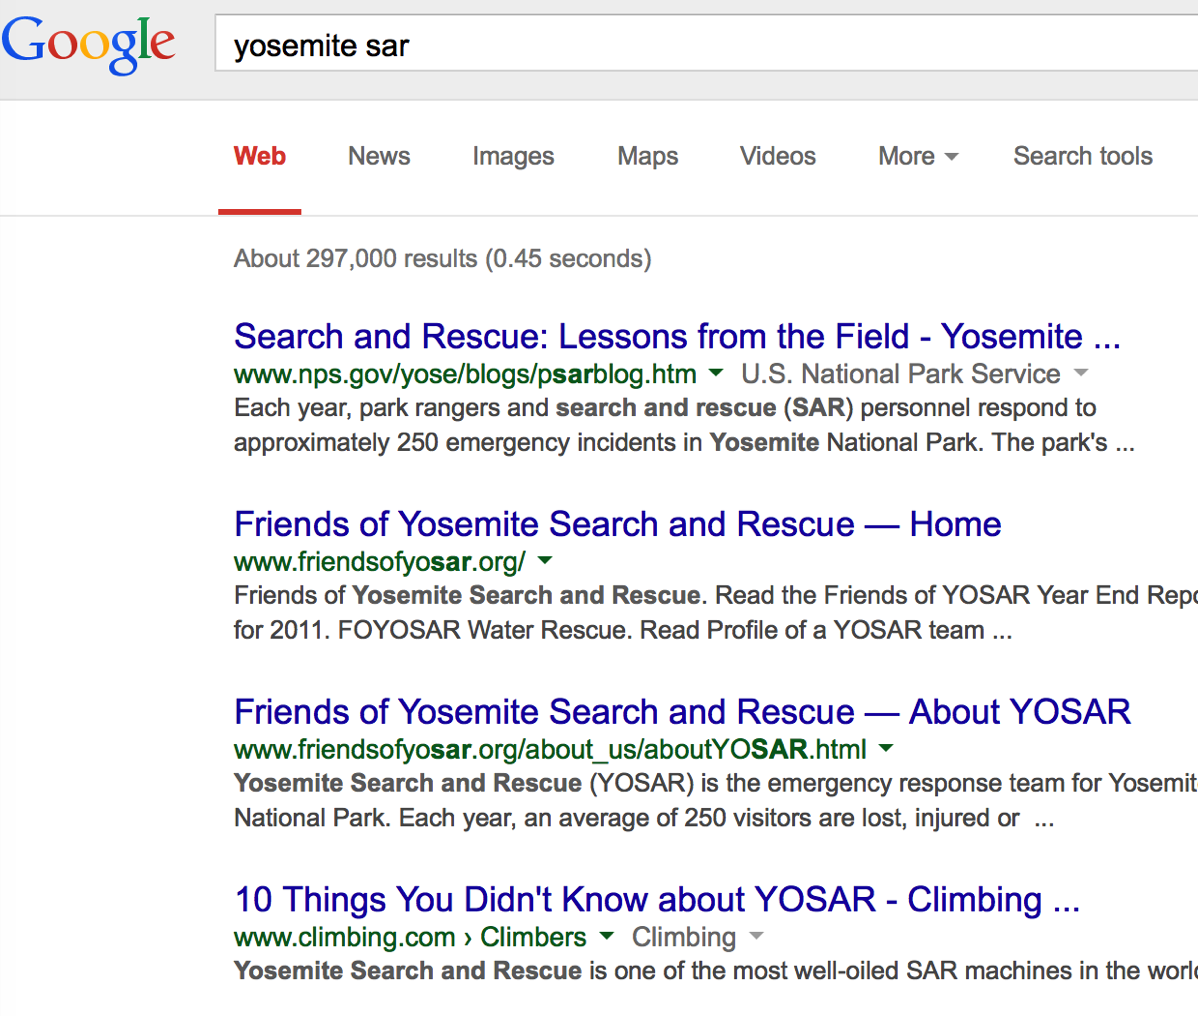1198x1016 pixels.
Task: Expand arrow beside www.friendsofyosar.org/ URL
Action: point(545,560)
